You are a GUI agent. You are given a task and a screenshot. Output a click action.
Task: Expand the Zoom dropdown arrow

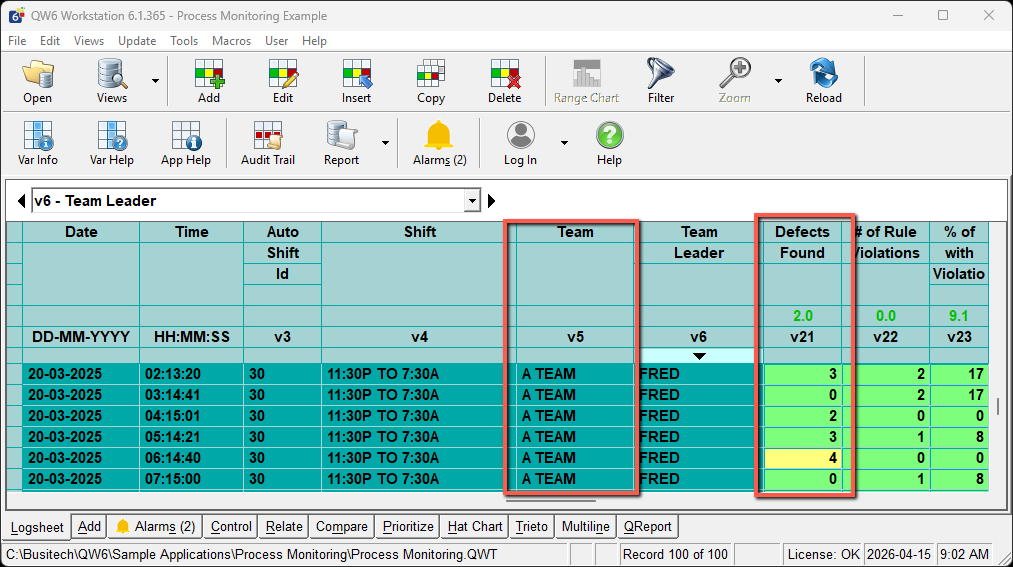coord(778,81)
